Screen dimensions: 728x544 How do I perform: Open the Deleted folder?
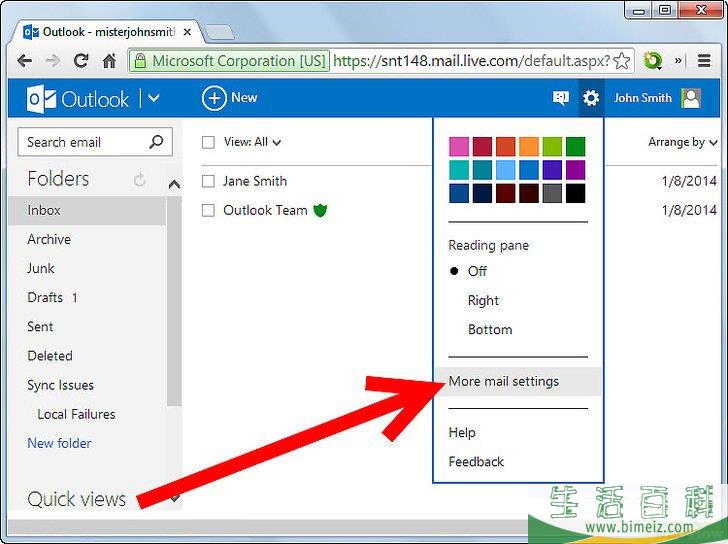click(50, 356)
